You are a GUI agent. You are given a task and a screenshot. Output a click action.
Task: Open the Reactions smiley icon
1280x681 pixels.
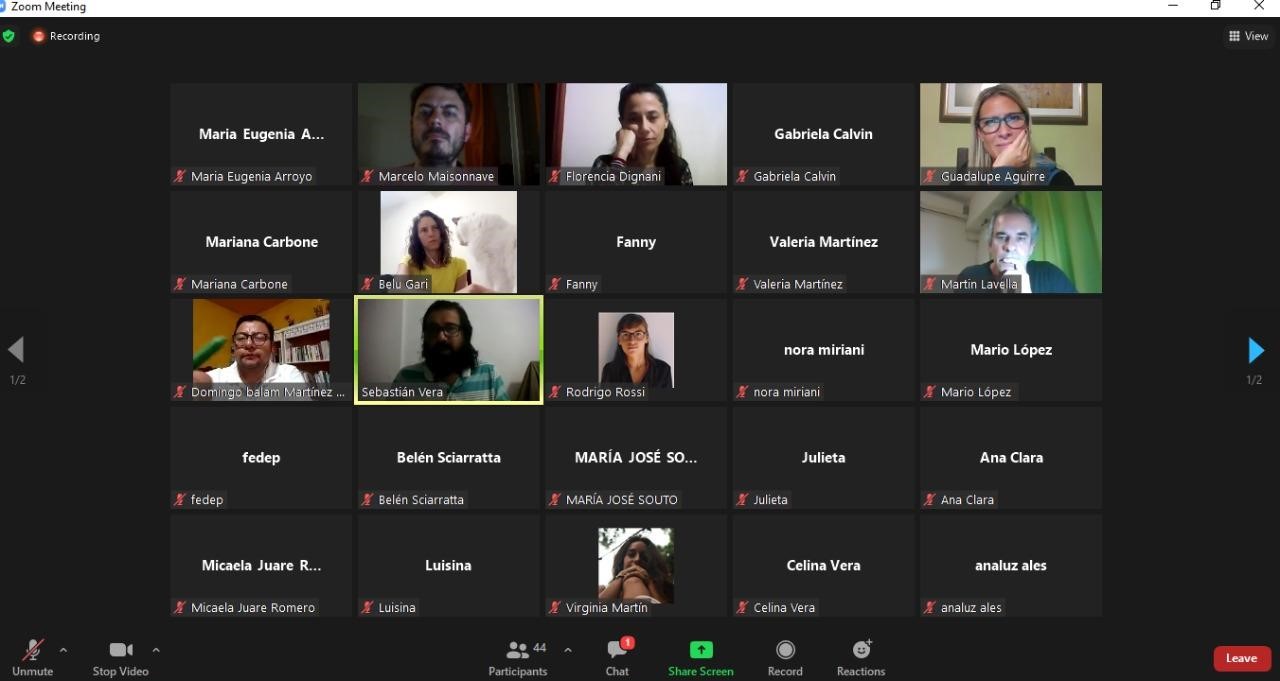coord(861,650)
